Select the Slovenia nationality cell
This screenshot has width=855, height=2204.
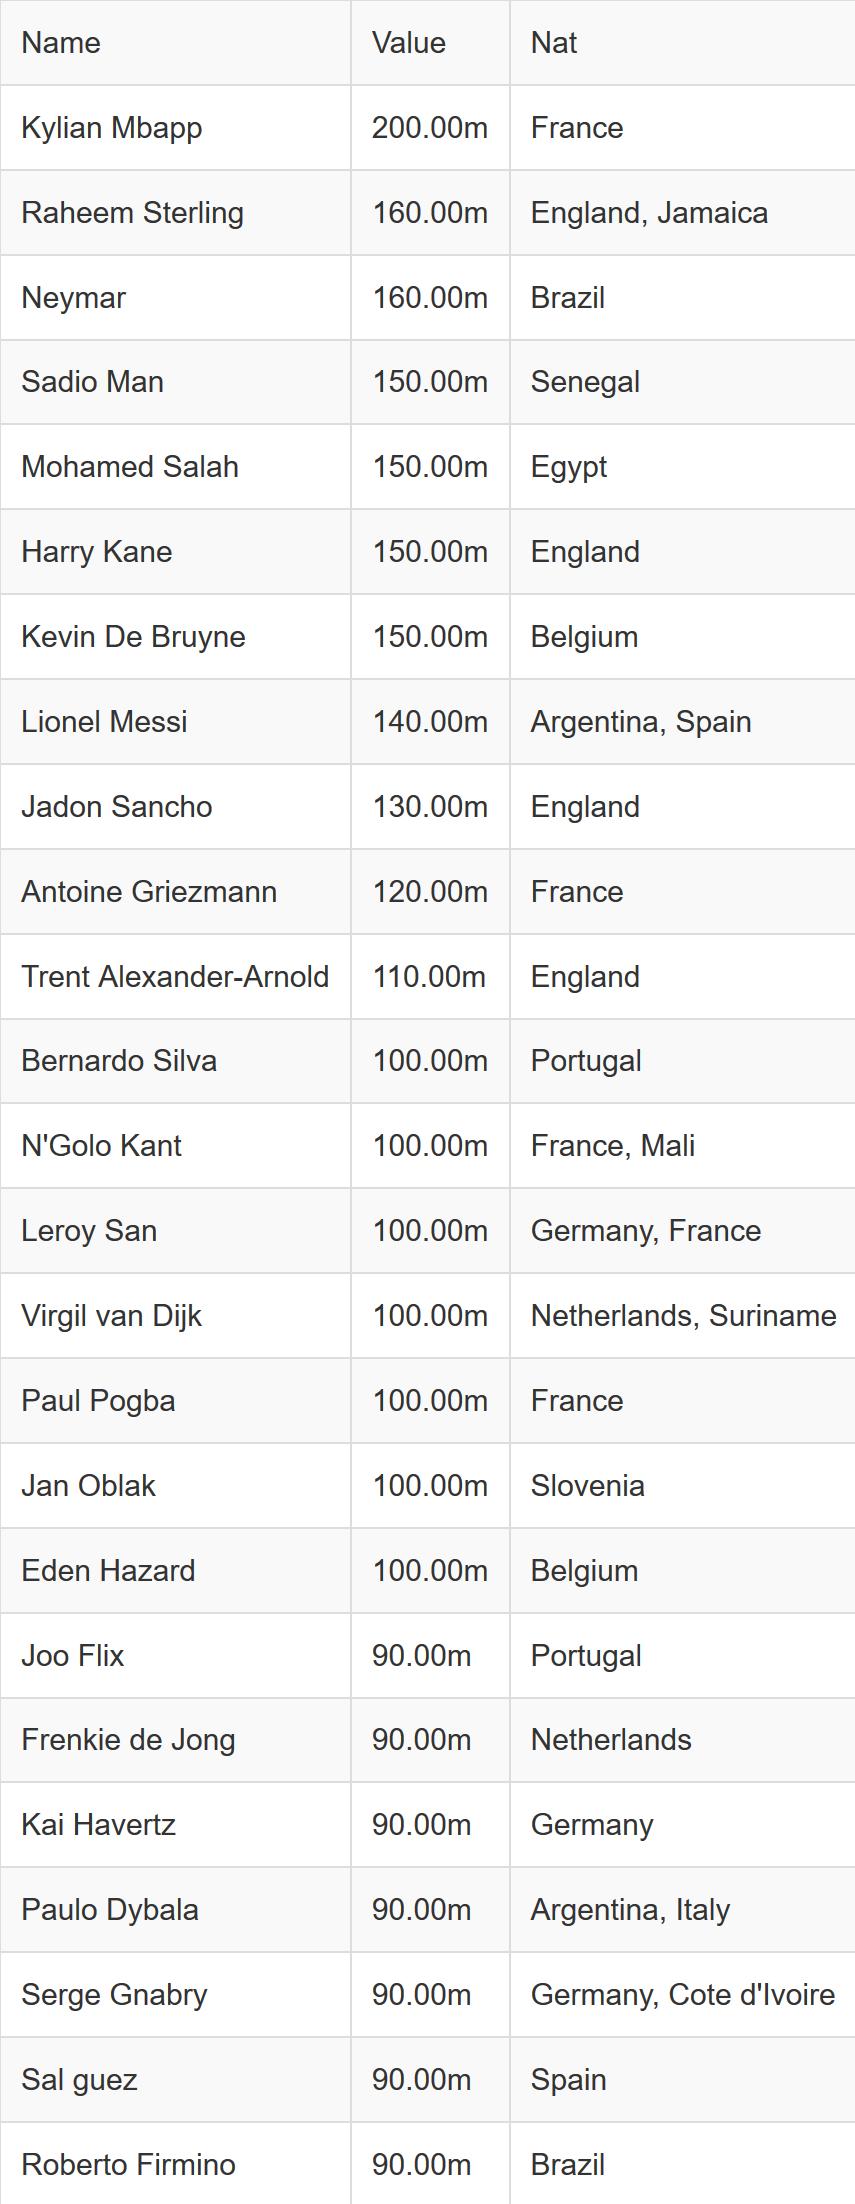[587, 1486]
